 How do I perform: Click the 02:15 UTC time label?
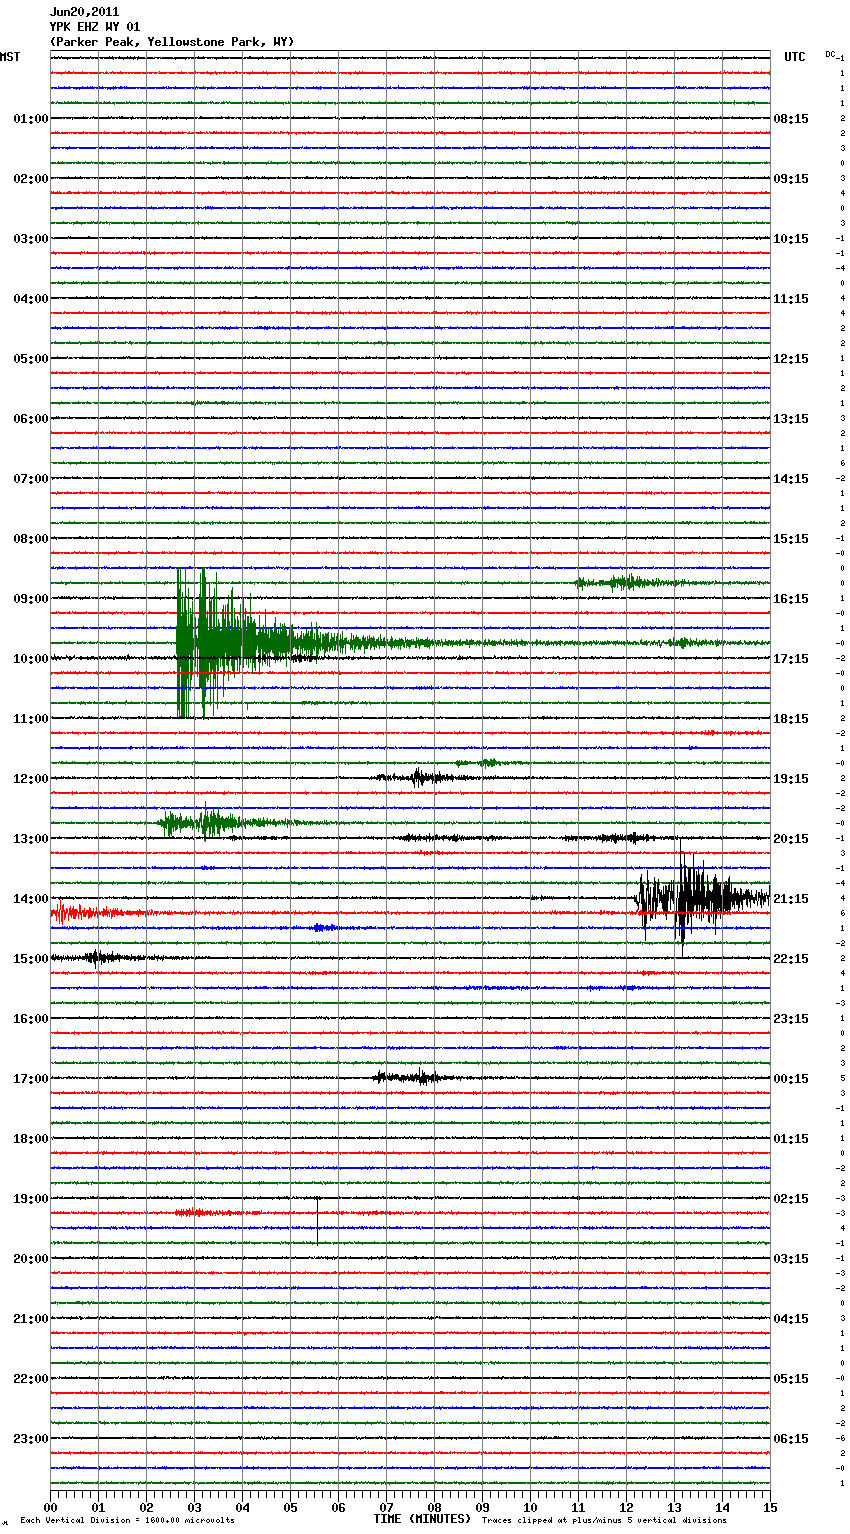coord(791,1199)
